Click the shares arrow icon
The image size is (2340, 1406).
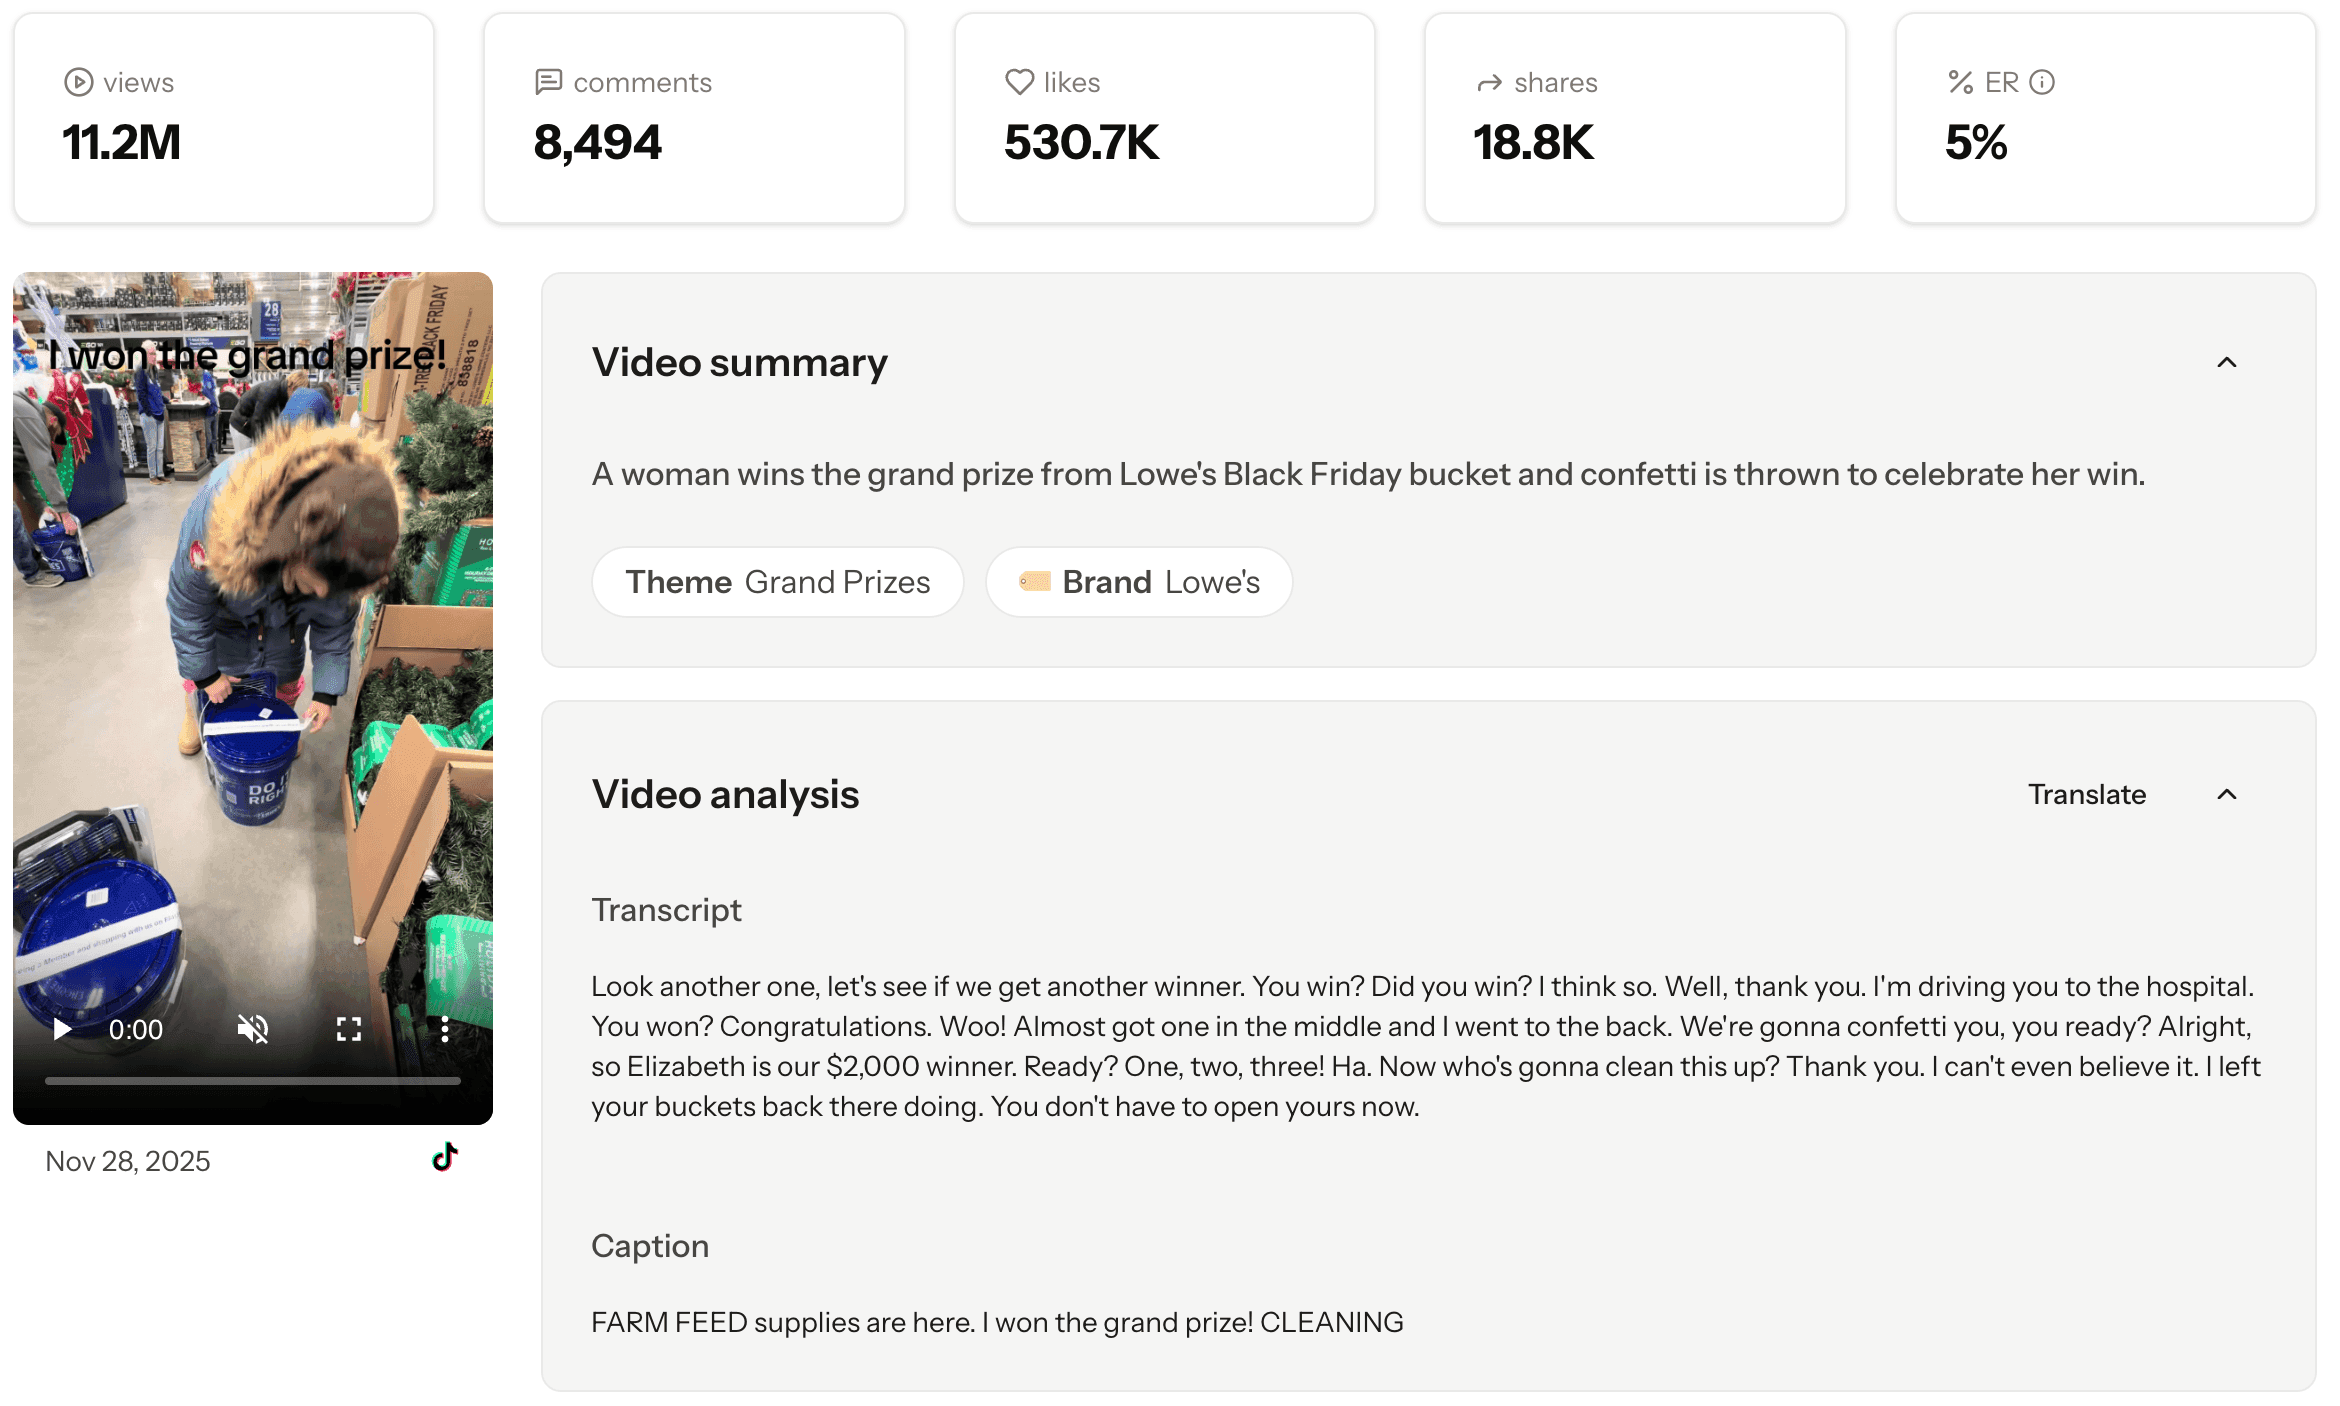1490,83
